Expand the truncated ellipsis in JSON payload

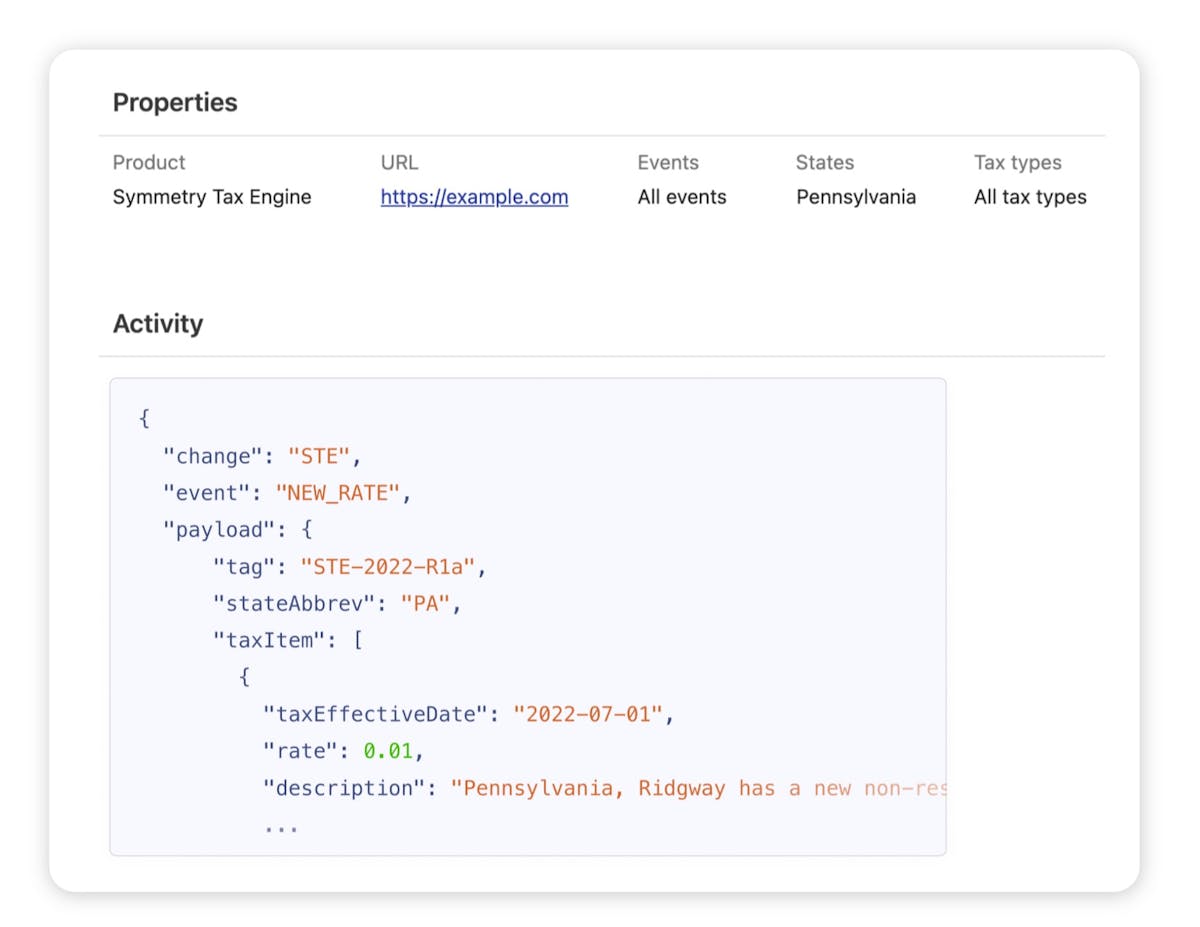[x=281, y=826]
